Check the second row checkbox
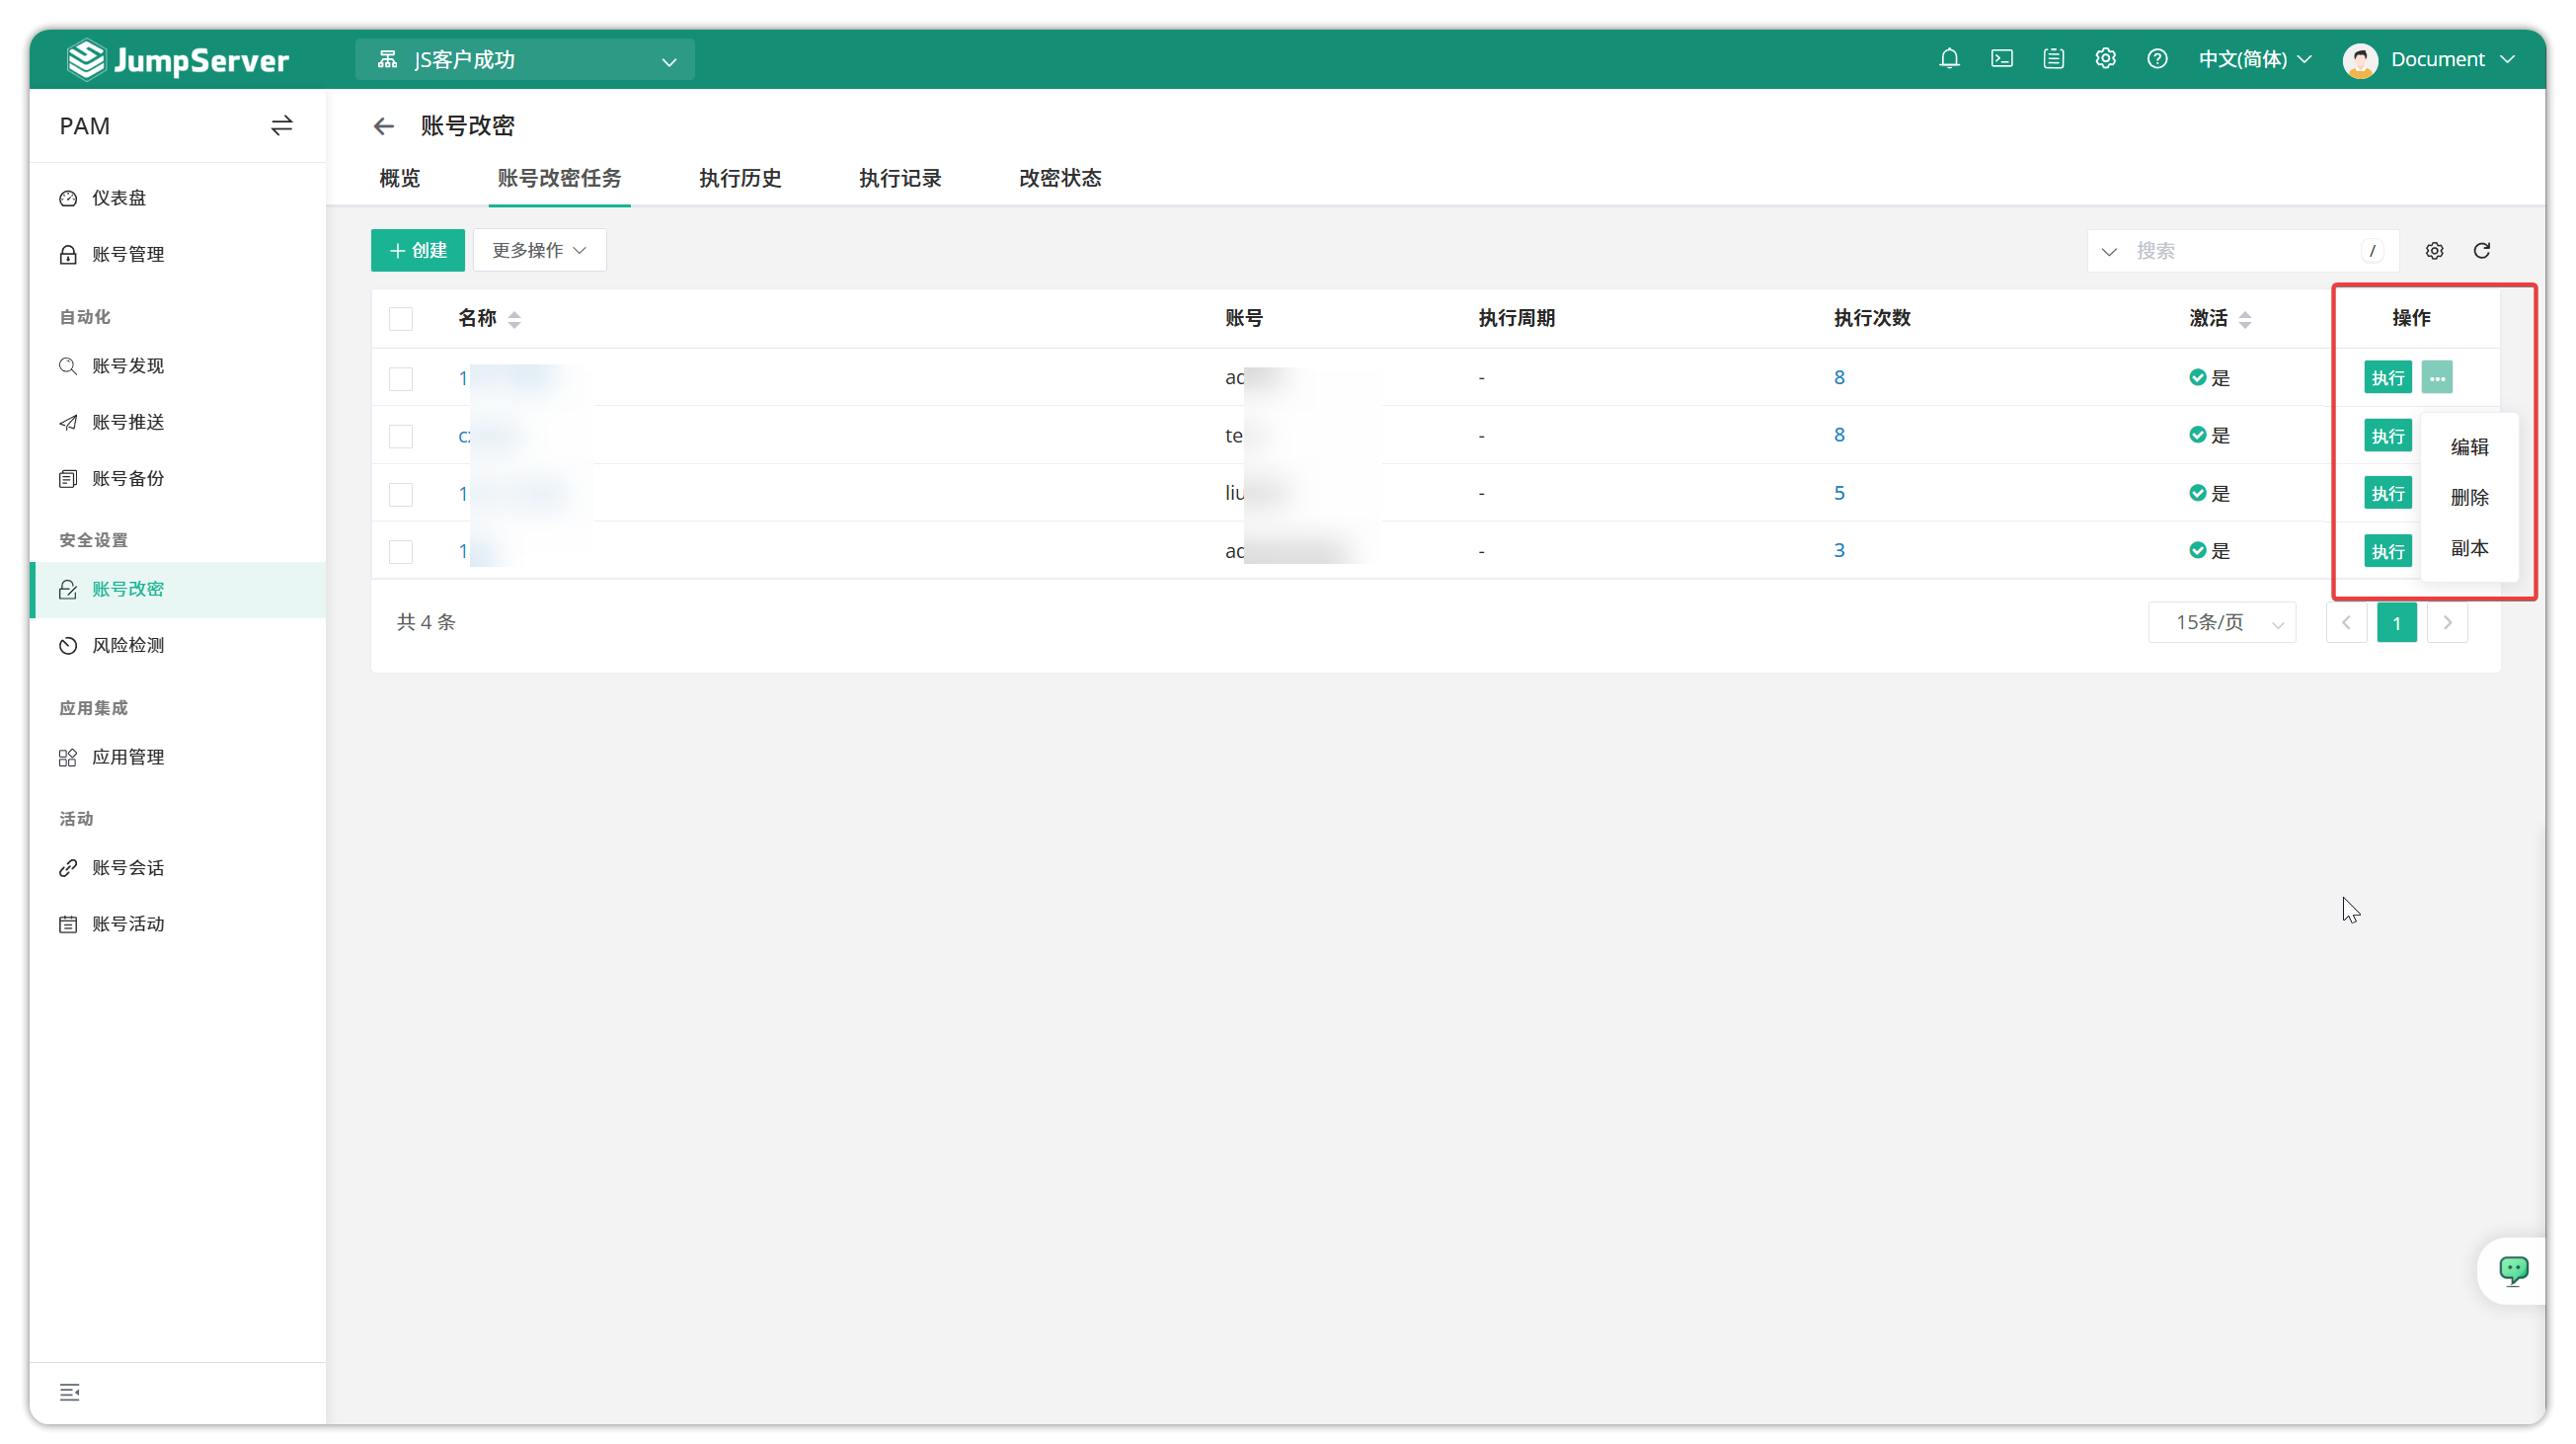2576x1444 pixels. 401,436
